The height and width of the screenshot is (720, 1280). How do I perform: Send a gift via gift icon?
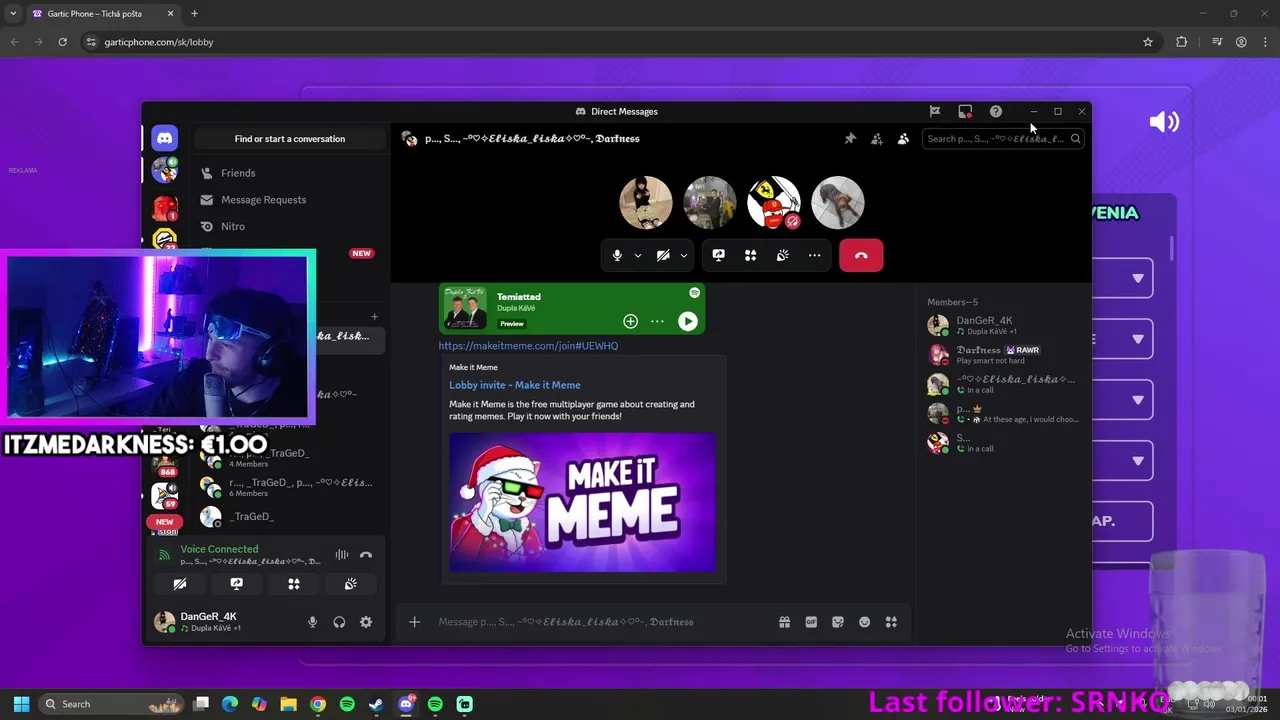(x=784, y=622)
